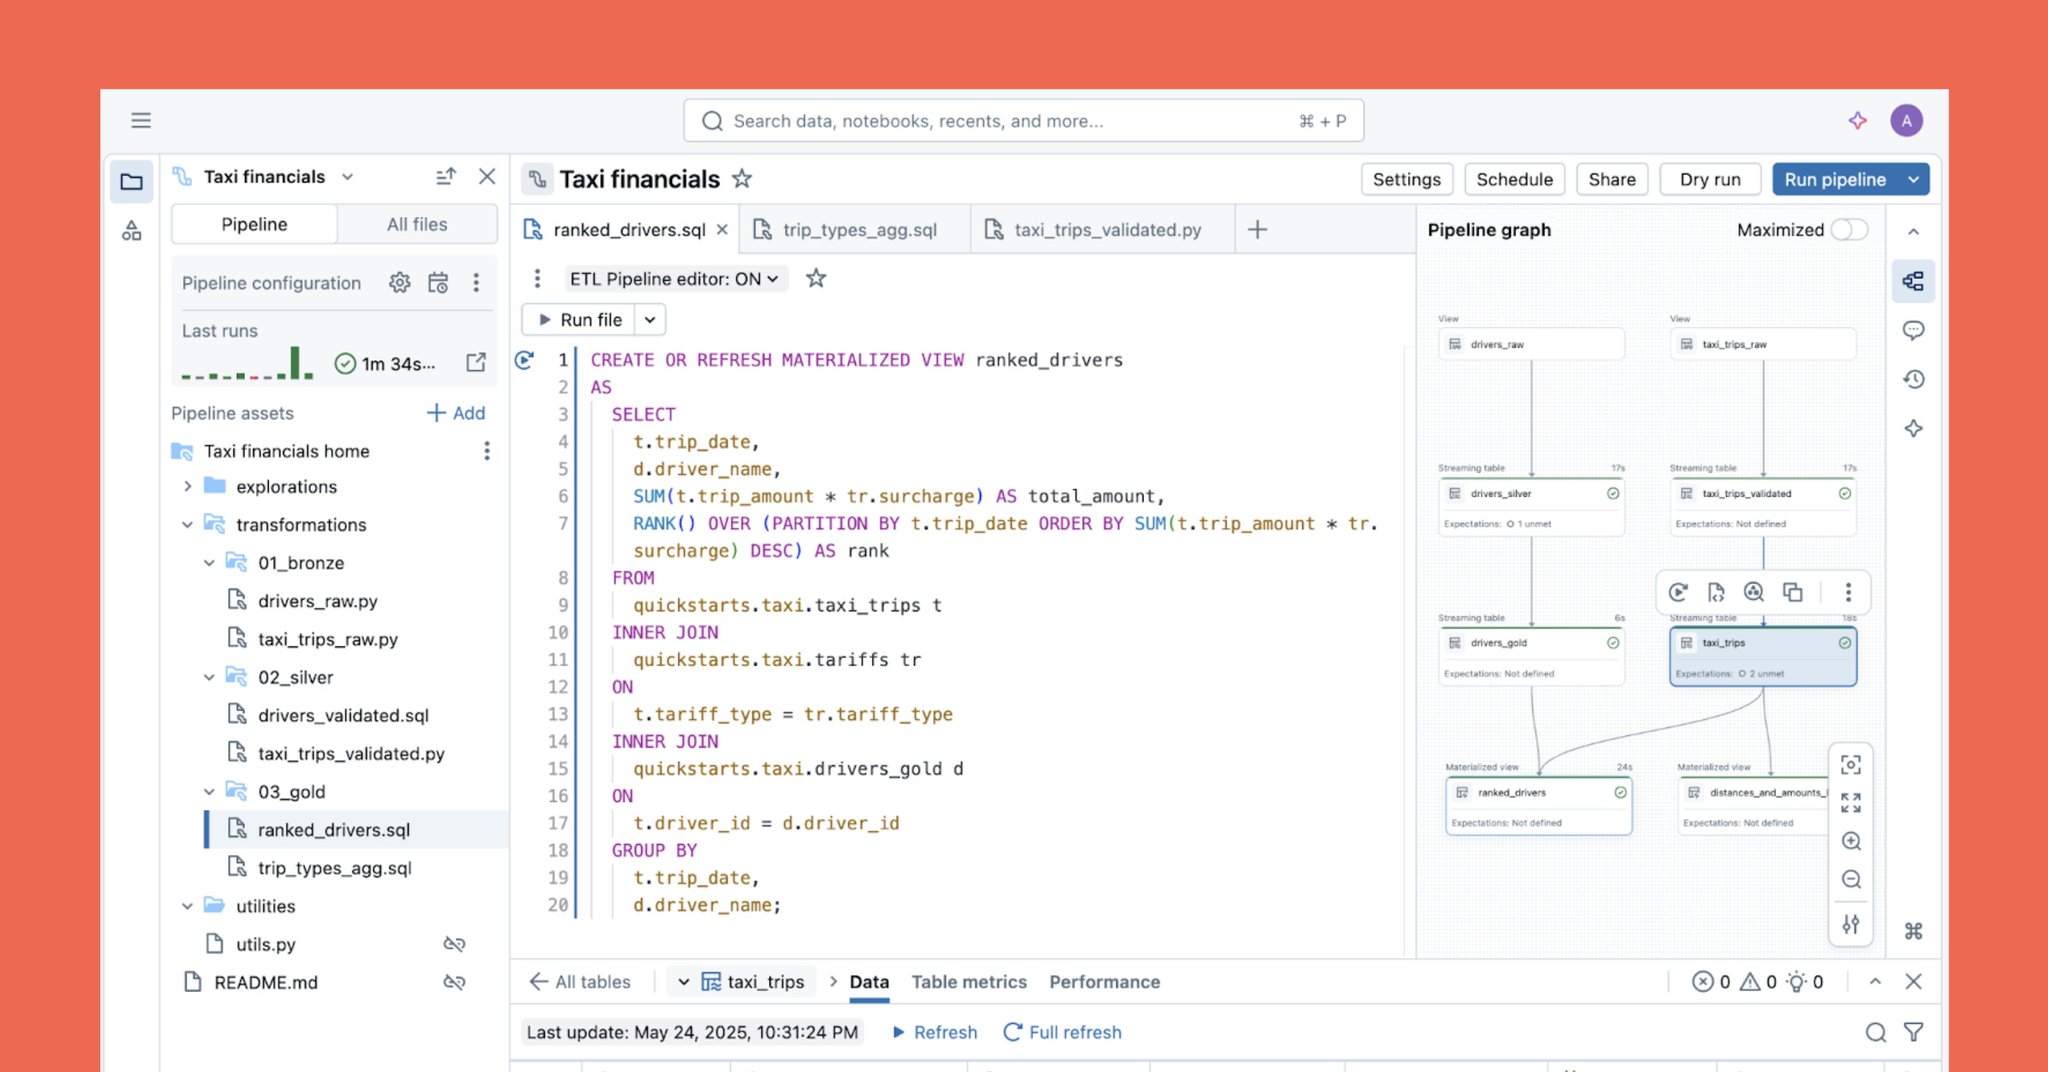Open the trip_types_agg.sql editor tab

(856, 230)
